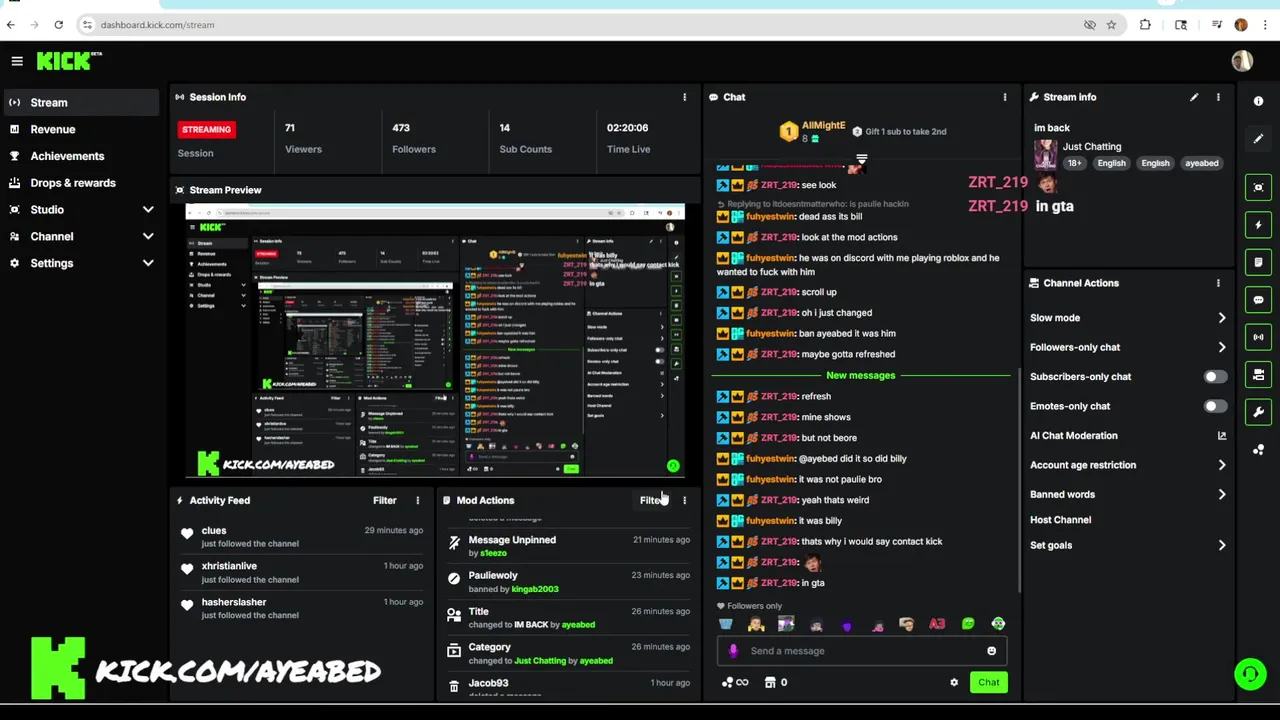Open Activity Feed three-dot menu
This screenshot has width=1280, height=720.
418,500
